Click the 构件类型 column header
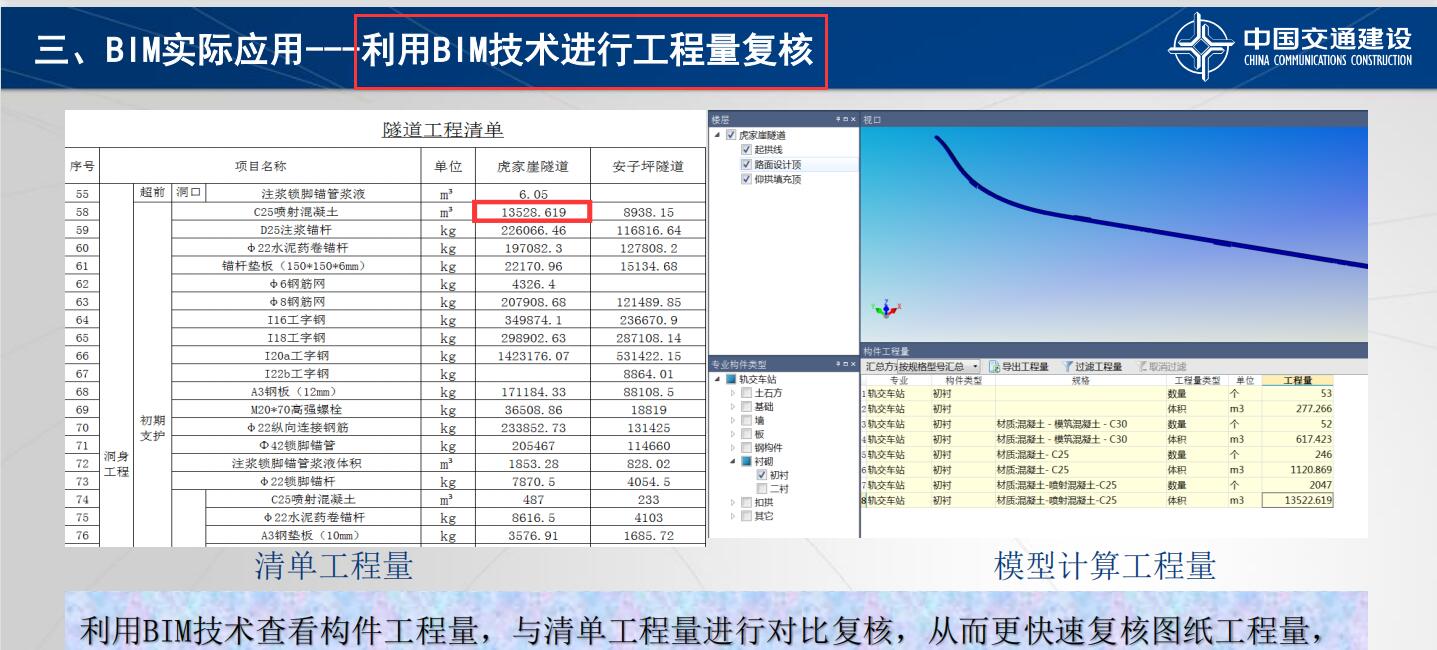Viewport: 1437px width, 650px height. pyautogui.click(x=963, y=380)
